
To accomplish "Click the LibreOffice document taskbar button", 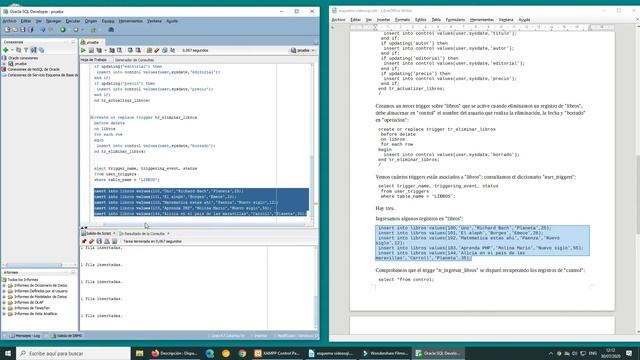I will pos(331,353).
